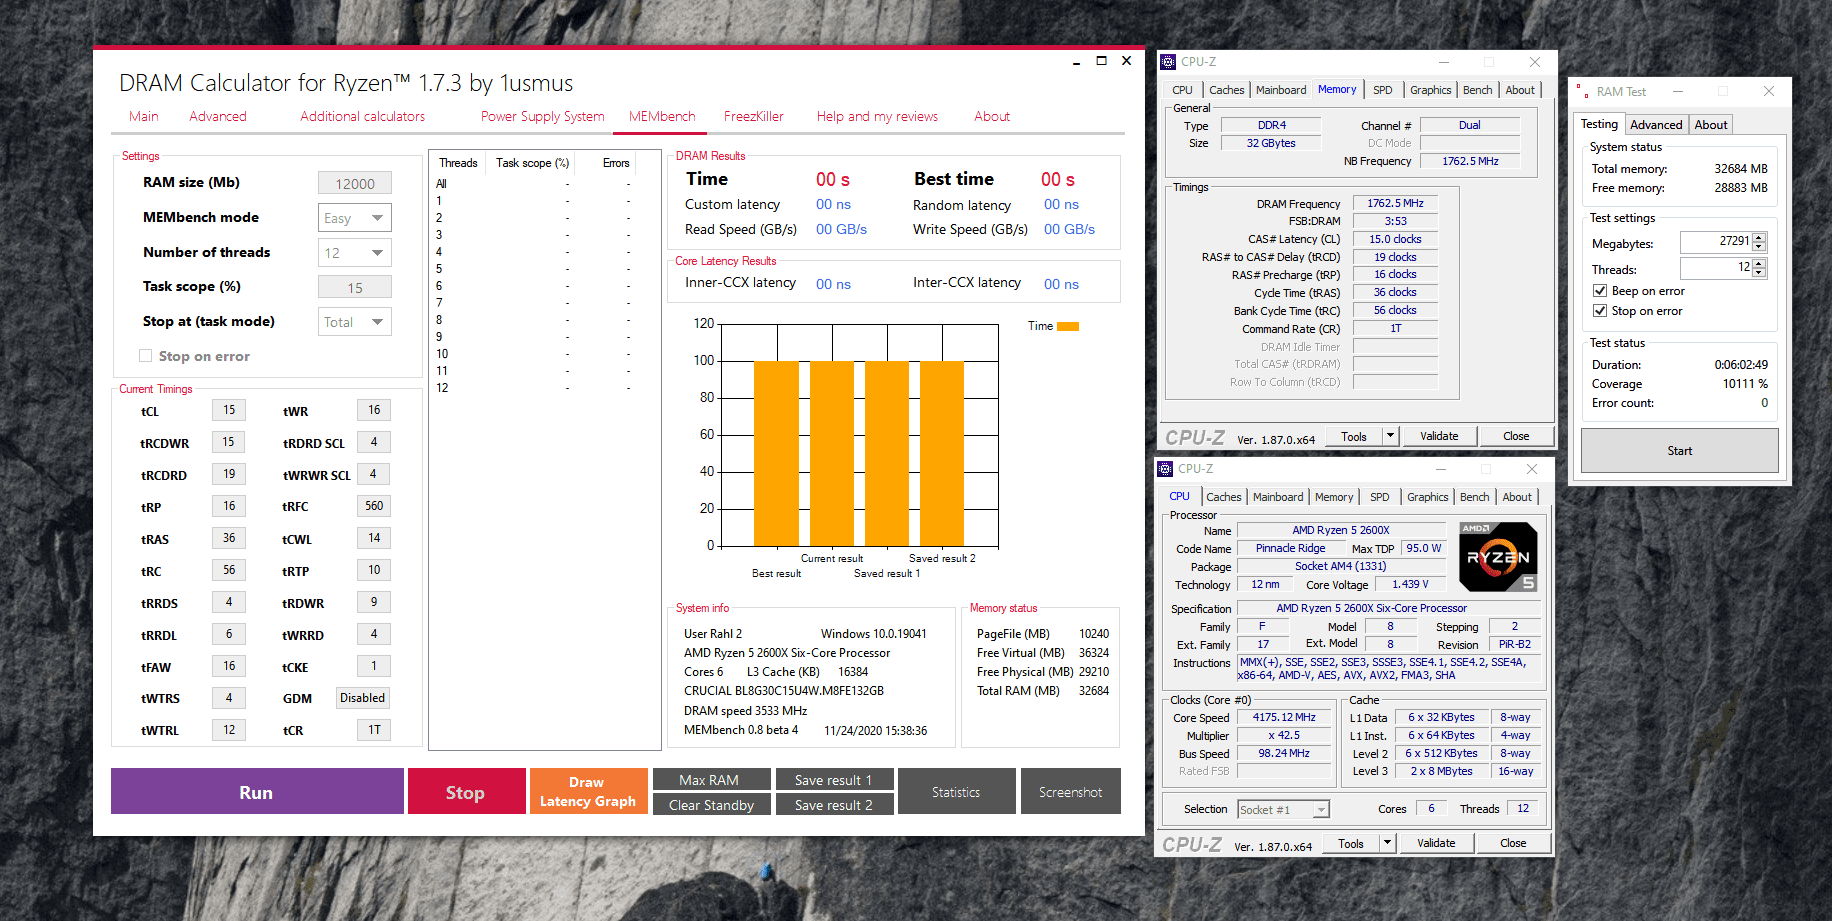Open the MEMbench mode dropdown
This screenshot has height=921, width=1832.
coord(354,218)
